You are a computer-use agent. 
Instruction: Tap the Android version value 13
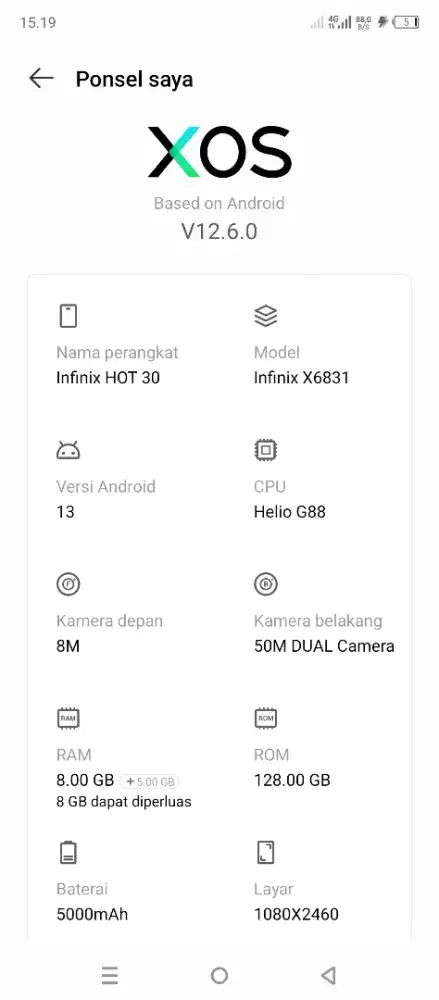point(65,511)
